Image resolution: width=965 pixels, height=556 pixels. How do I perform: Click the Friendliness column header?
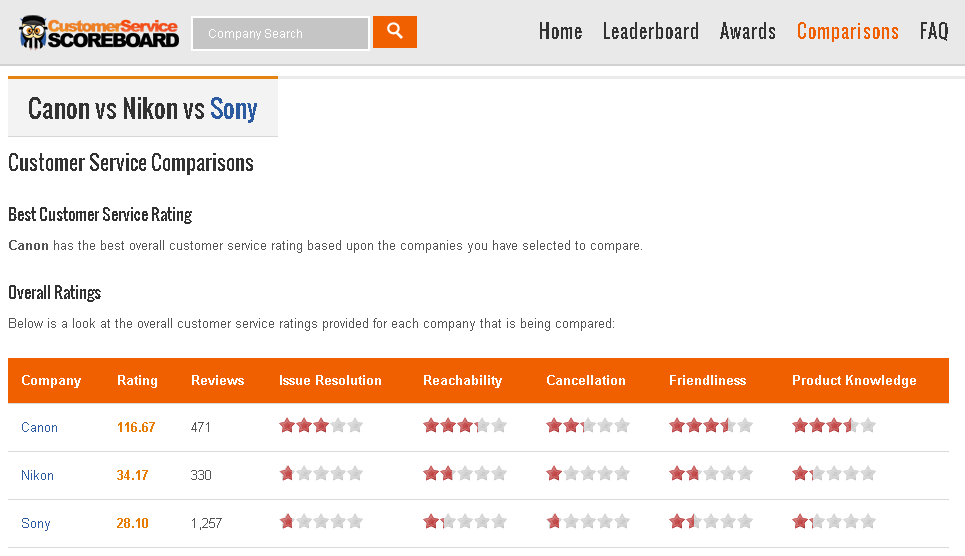click(x=707, y=381)
